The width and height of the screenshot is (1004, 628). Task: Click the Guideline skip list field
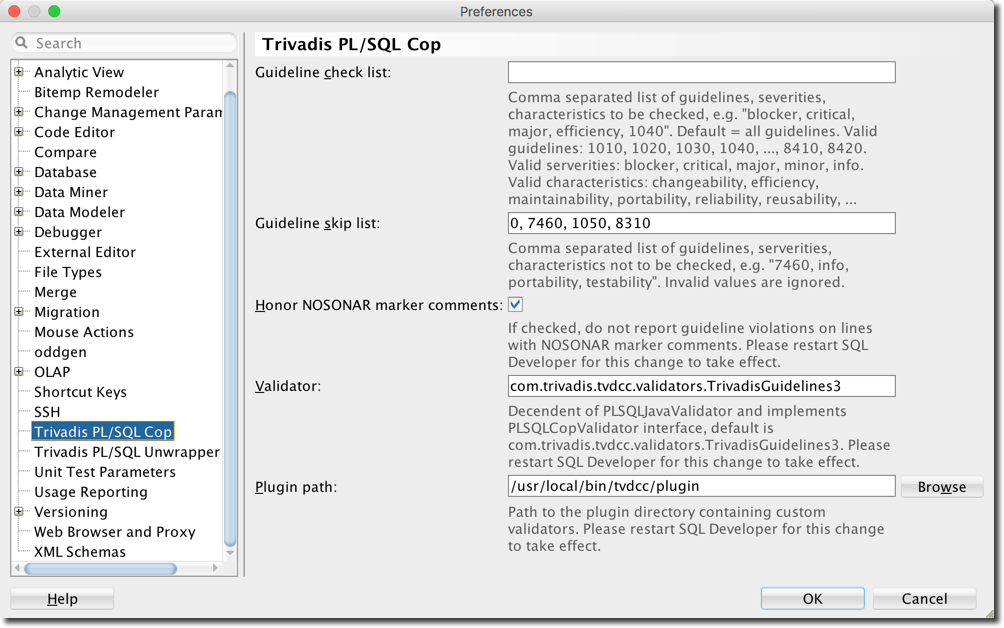[x=702, y=223]
